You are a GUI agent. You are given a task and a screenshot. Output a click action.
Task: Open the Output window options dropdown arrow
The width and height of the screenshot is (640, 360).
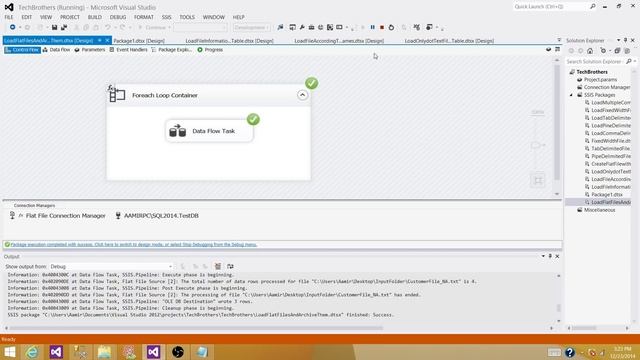(x=543, y=256)
